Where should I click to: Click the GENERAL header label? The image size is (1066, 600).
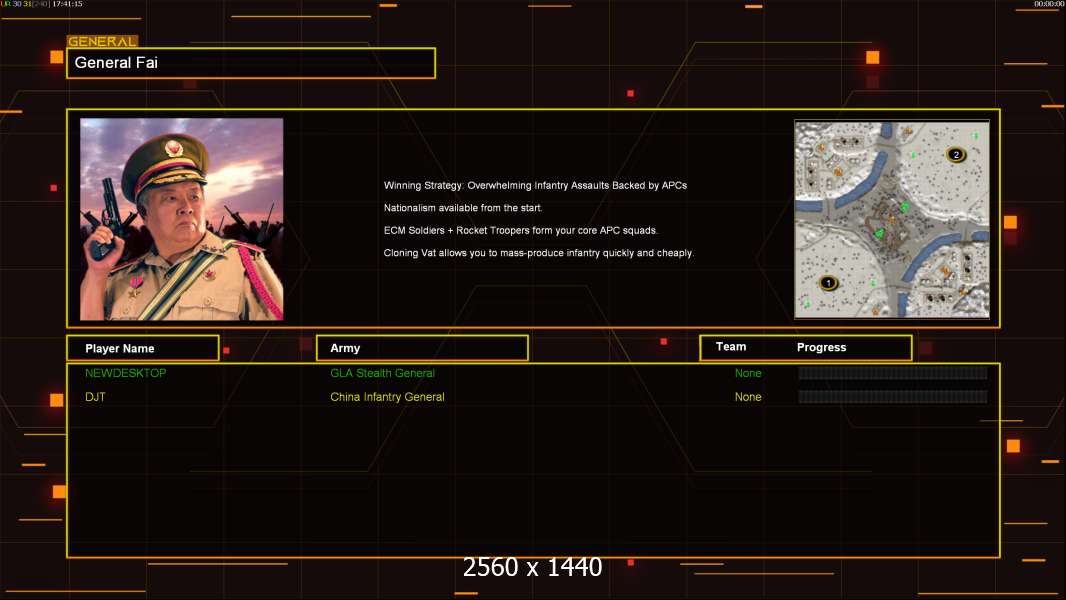point(102,41)
